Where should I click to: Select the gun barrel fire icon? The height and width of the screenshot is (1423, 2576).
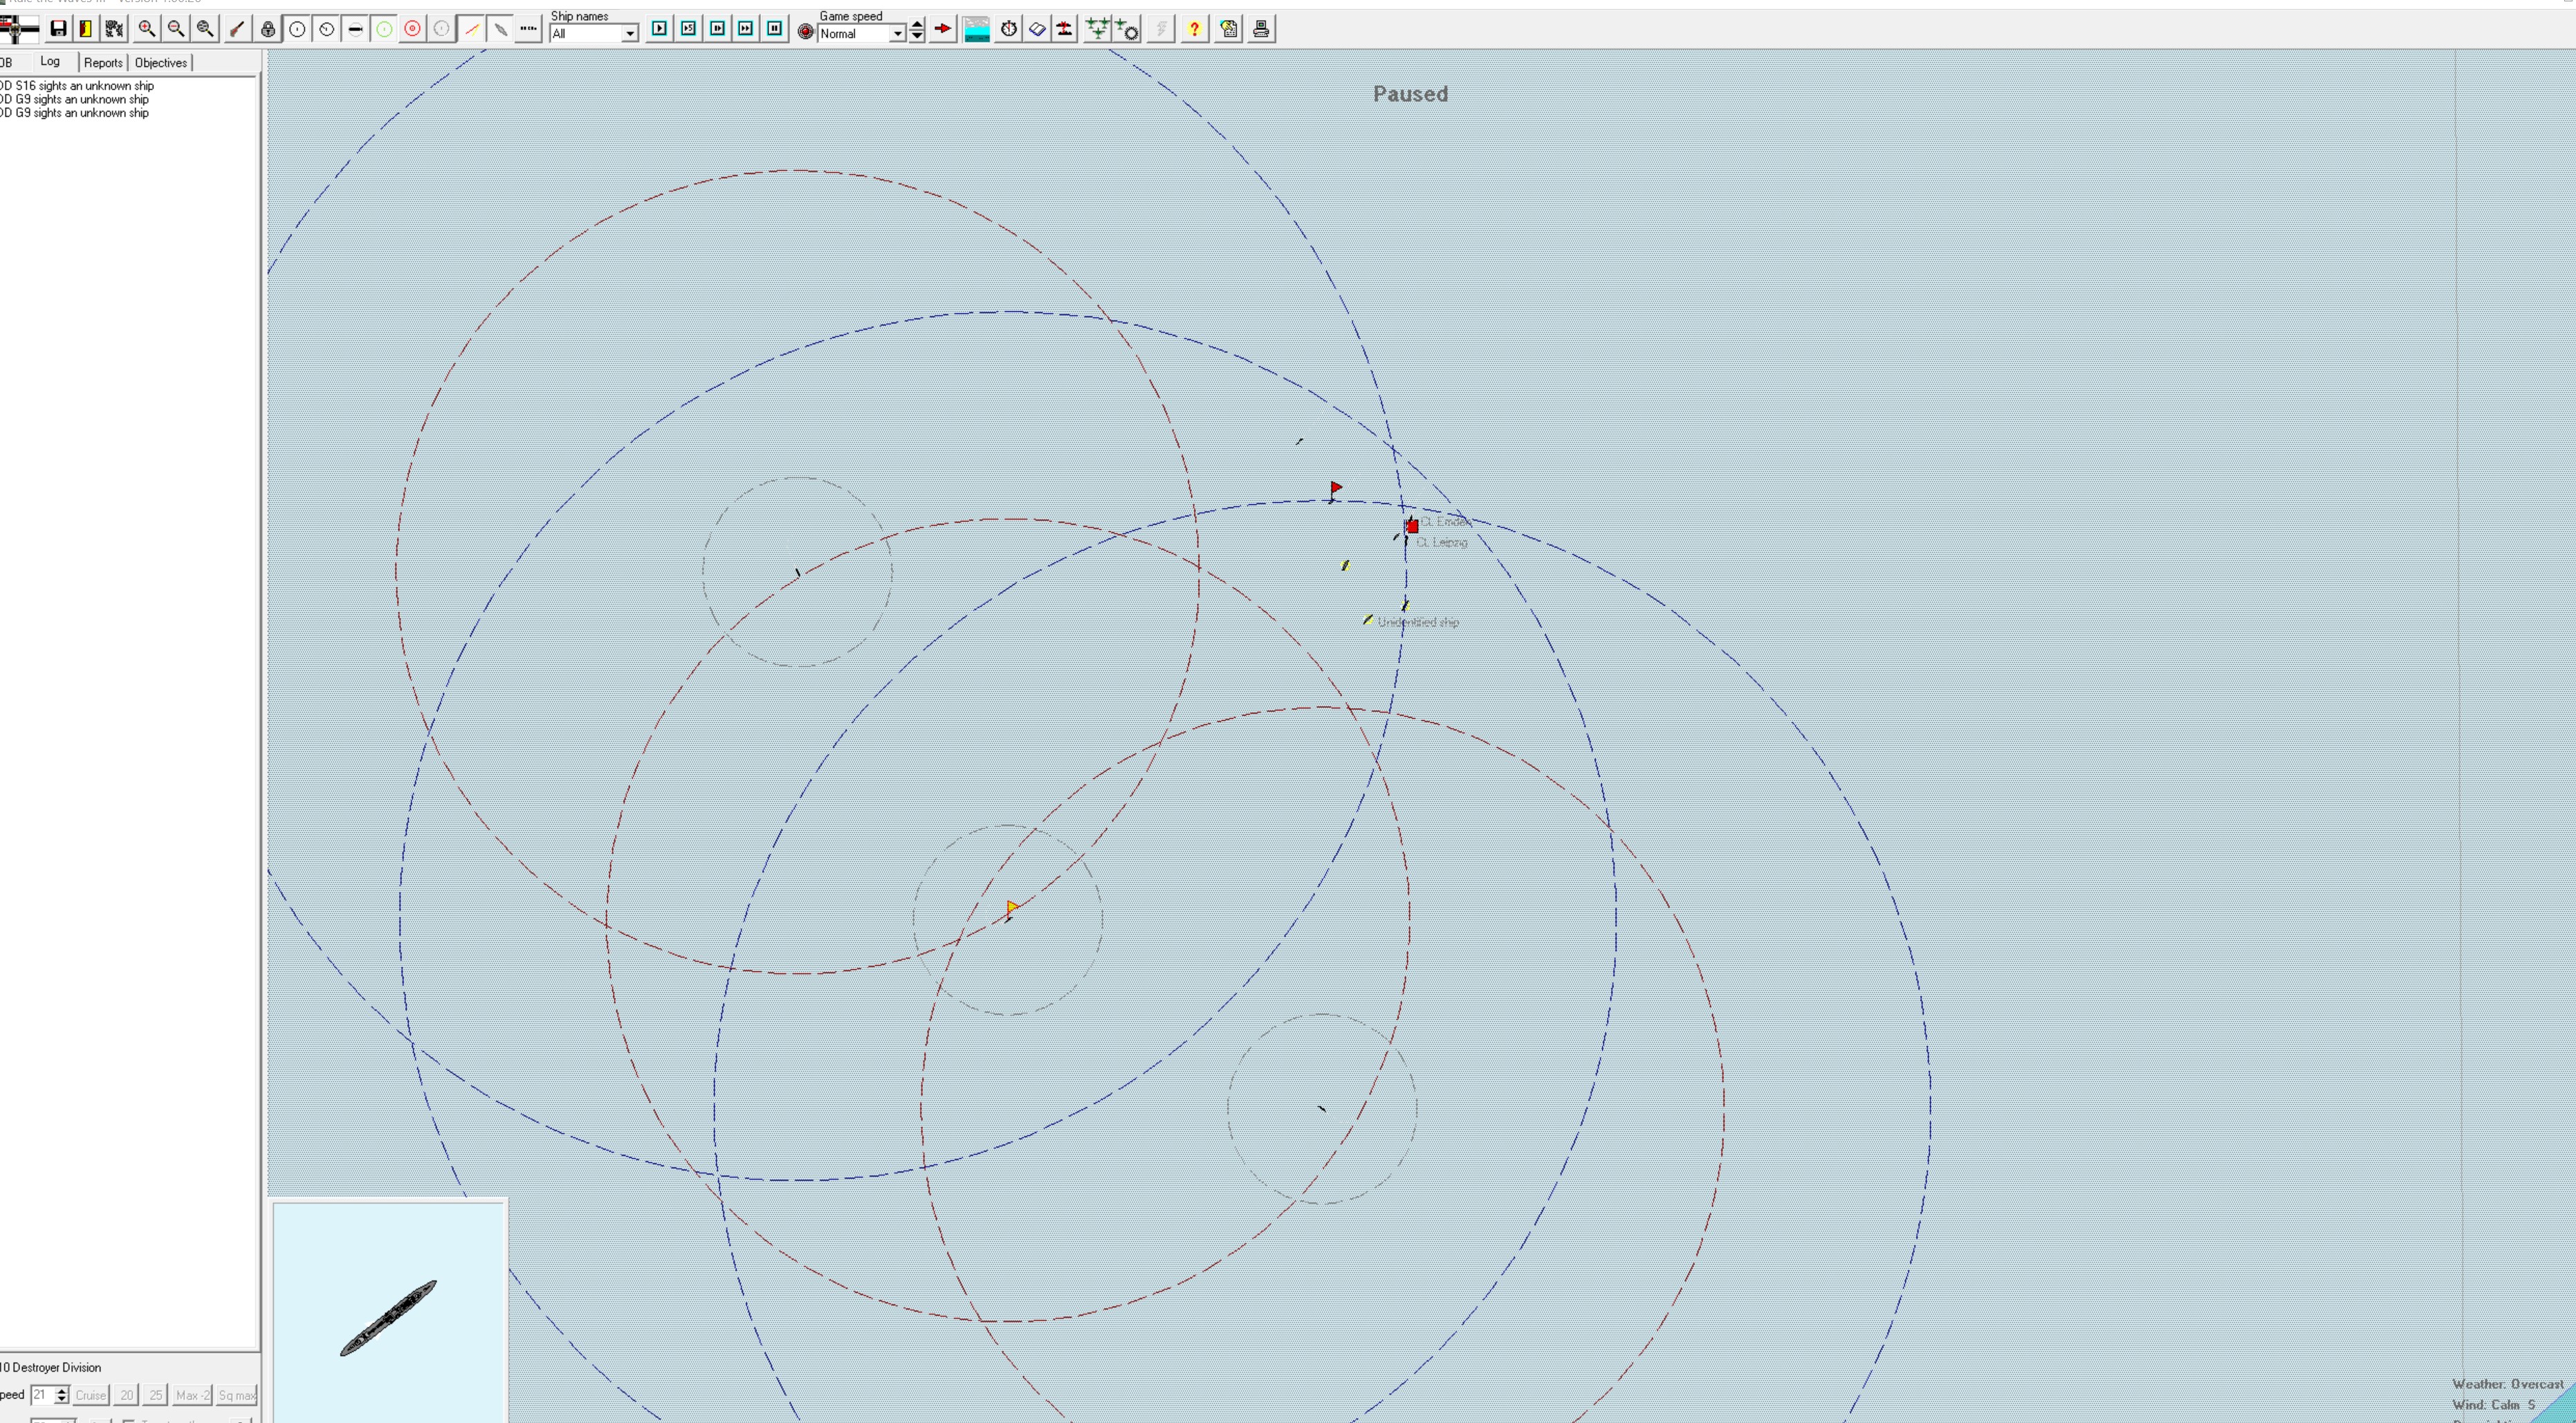tap(237, 29)
